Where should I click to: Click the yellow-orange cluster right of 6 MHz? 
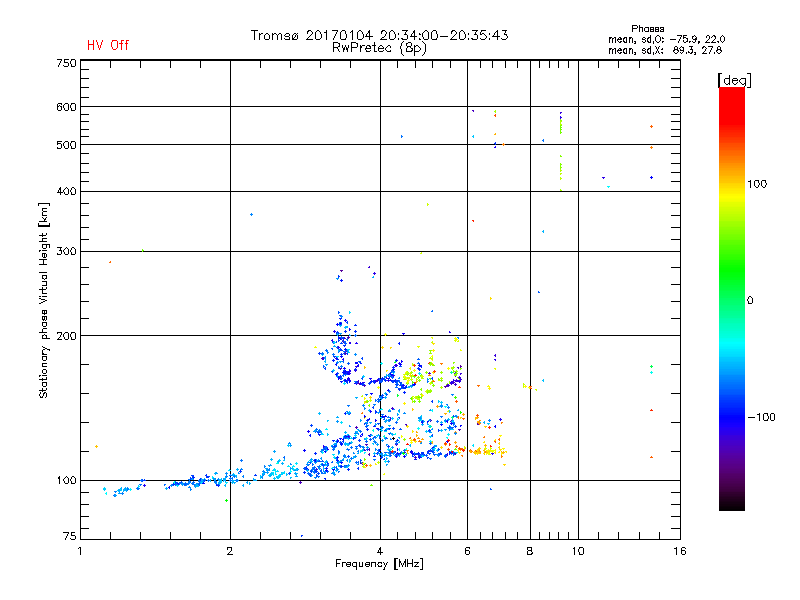click(x=488, y=451)
